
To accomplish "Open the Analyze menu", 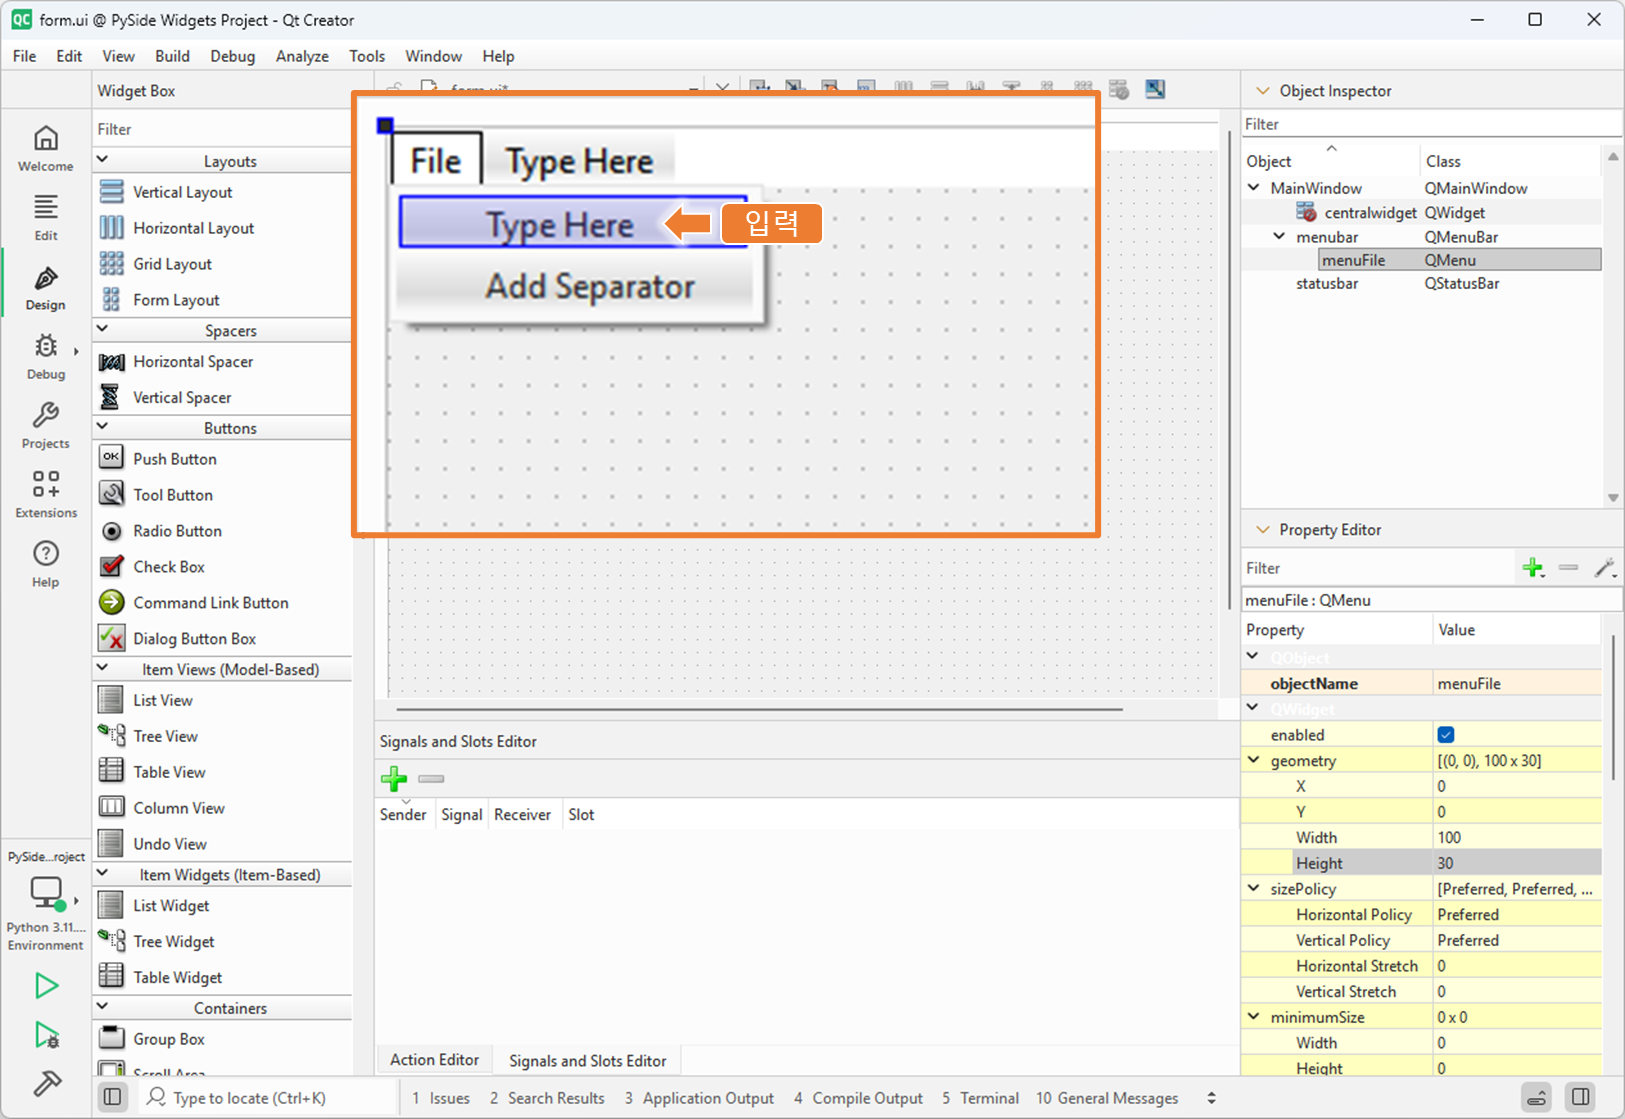I will (302, 56).
